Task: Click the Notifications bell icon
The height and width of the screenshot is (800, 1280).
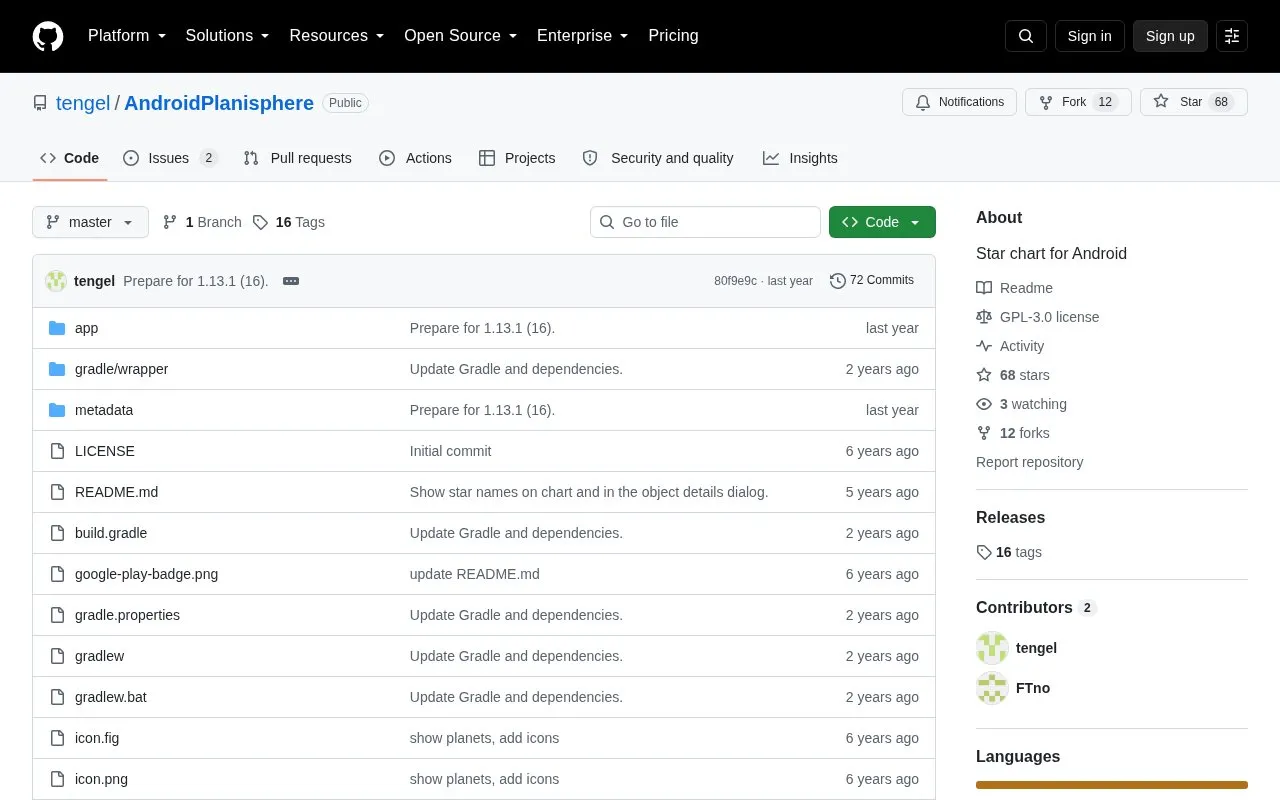Action: pos(923,102)
